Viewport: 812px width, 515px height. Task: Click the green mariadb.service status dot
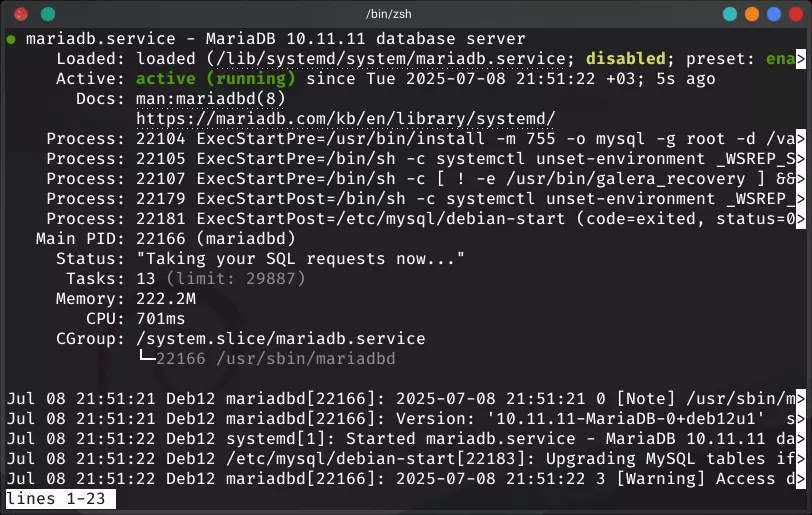point(11,39)
